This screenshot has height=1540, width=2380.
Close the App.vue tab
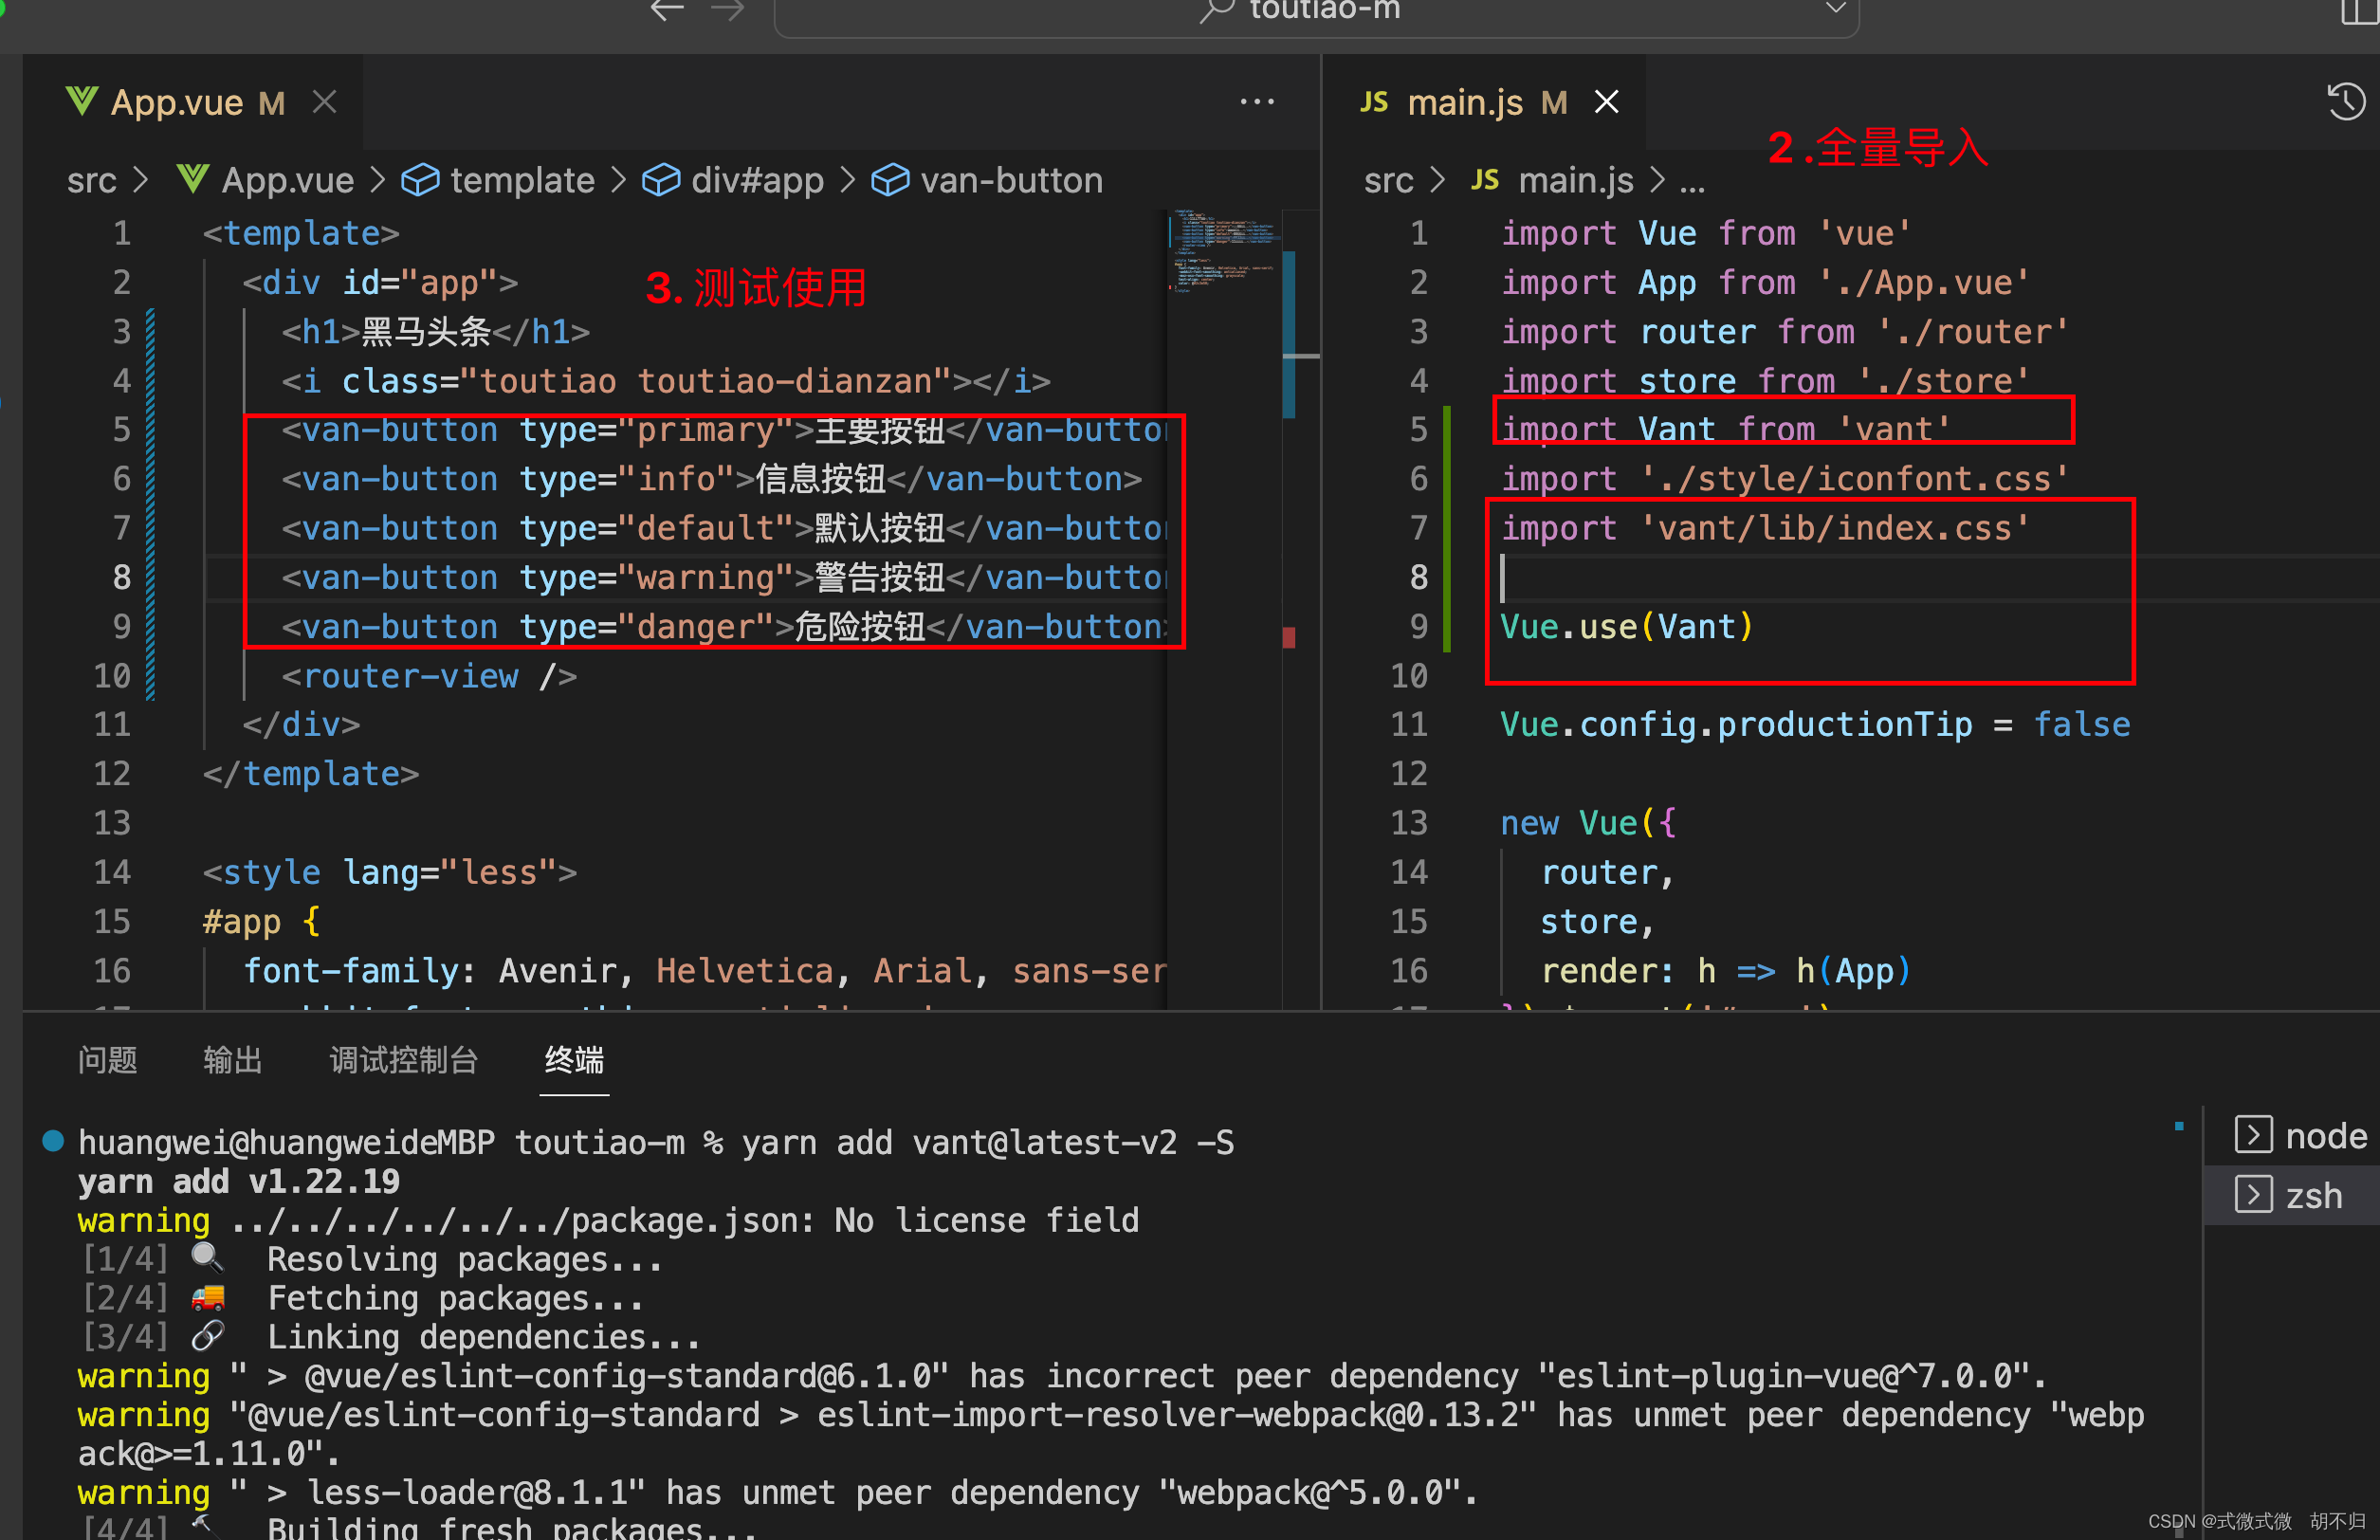pyautogui.click(x=324, y=102)
